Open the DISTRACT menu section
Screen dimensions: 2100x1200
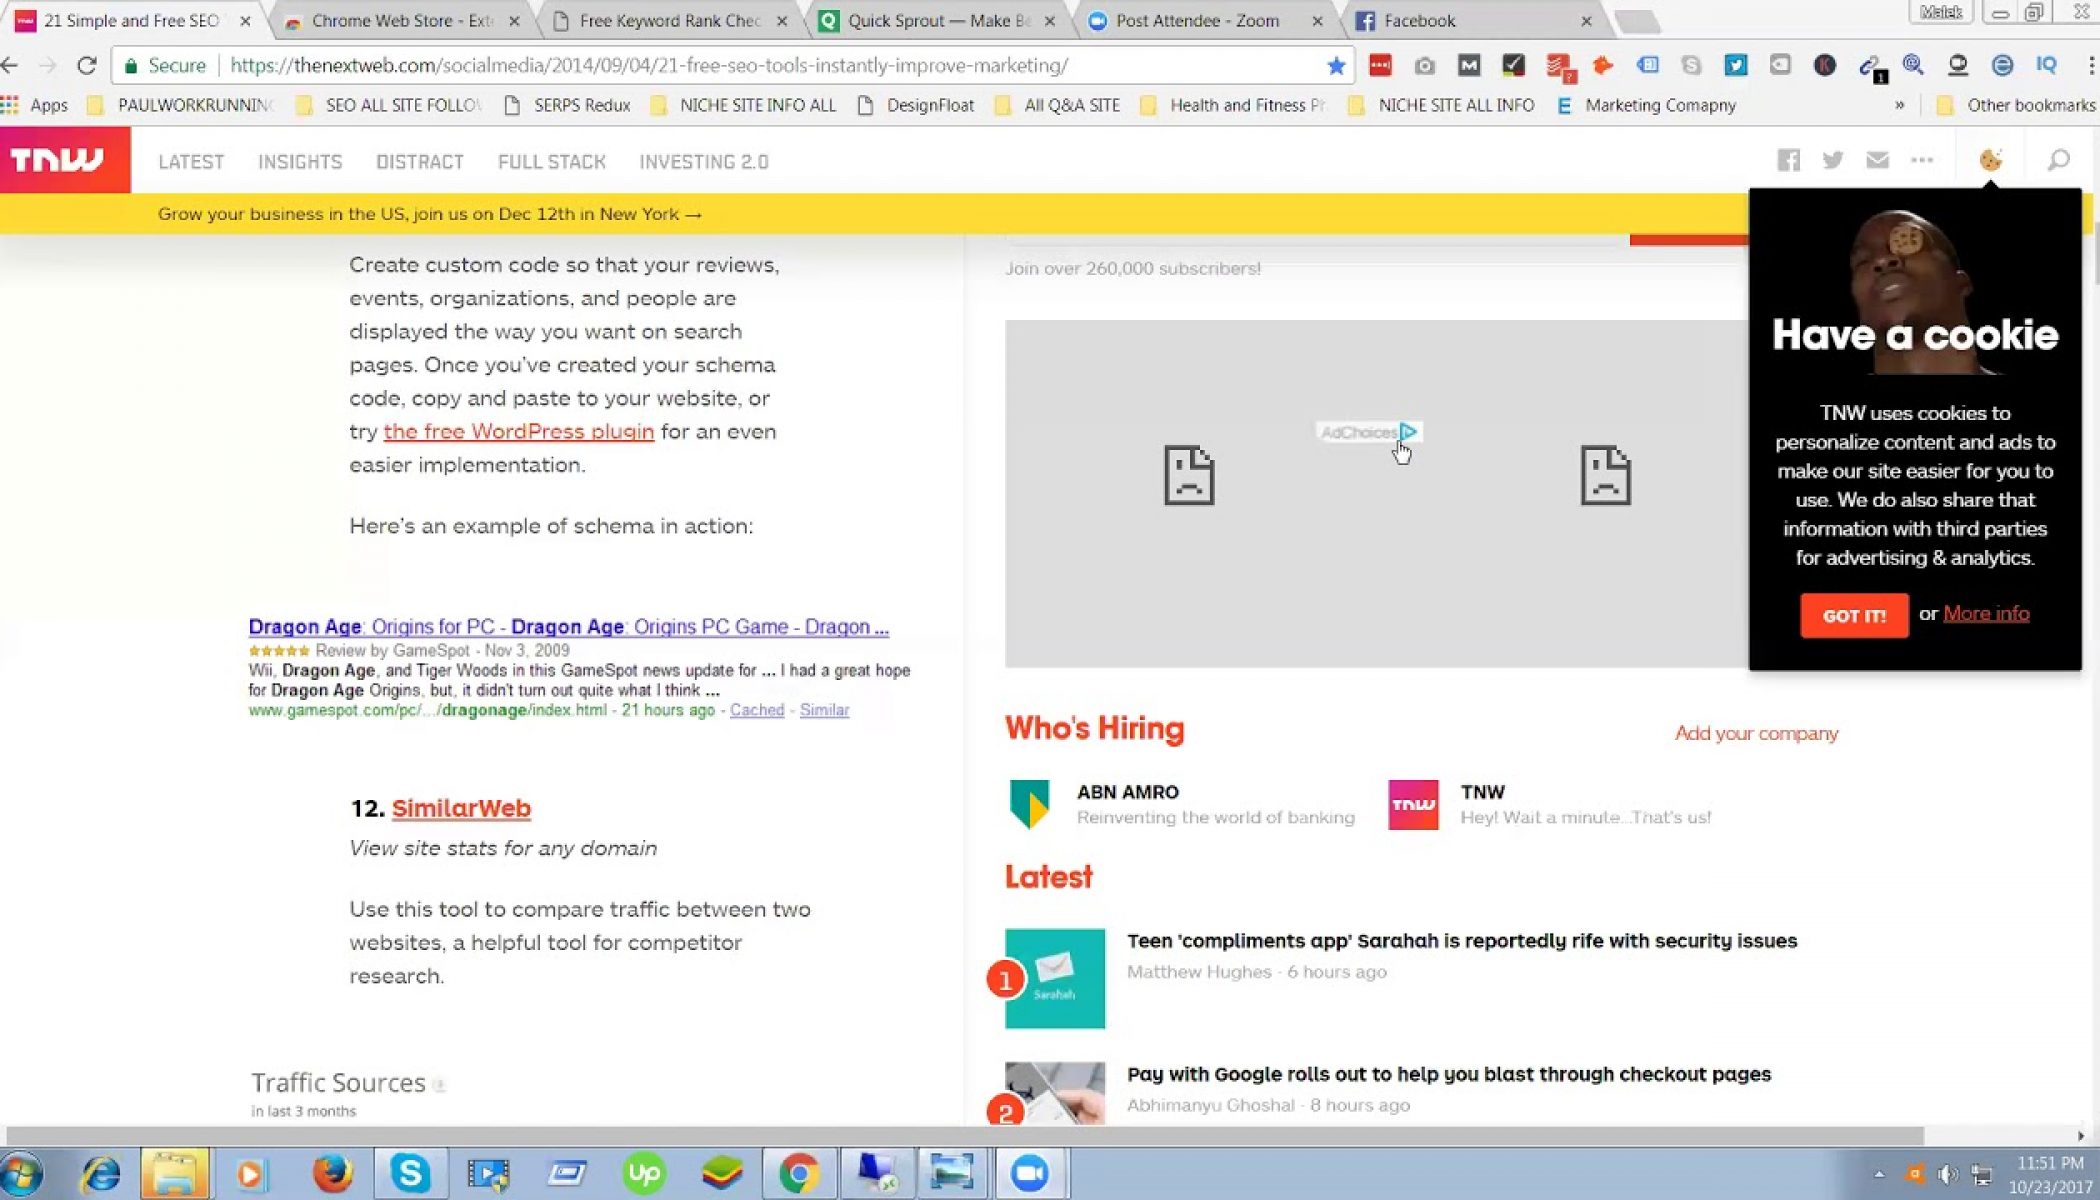[420, 162]
